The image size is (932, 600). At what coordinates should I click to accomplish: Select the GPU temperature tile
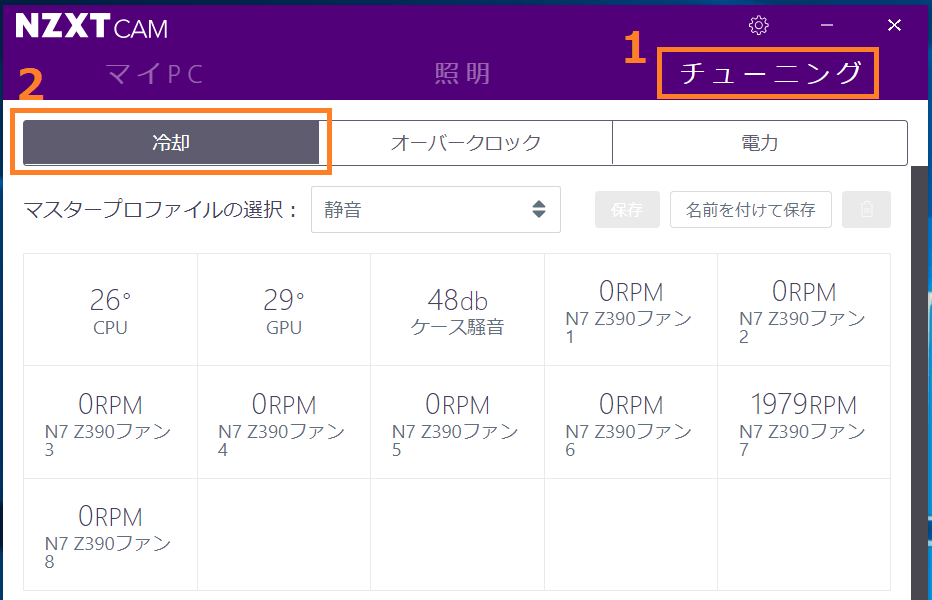284,310
